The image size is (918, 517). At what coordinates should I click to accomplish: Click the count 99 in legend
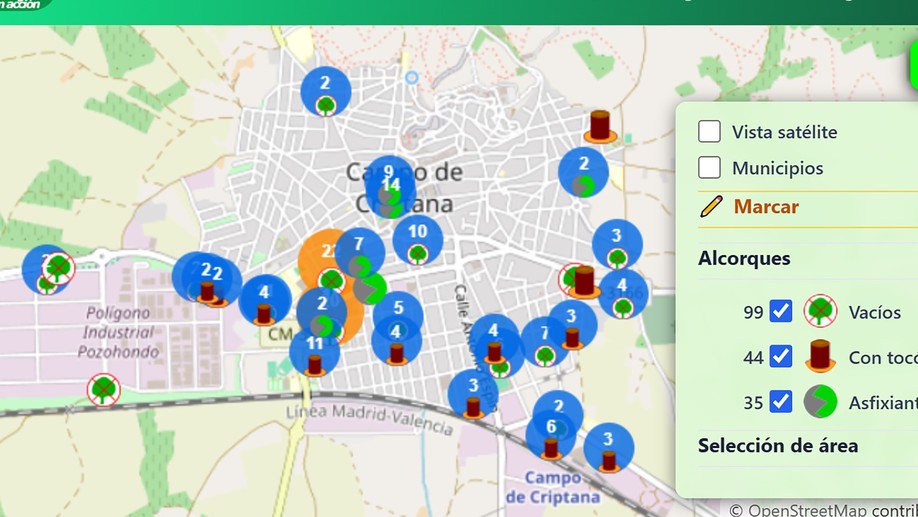point(753,312)
